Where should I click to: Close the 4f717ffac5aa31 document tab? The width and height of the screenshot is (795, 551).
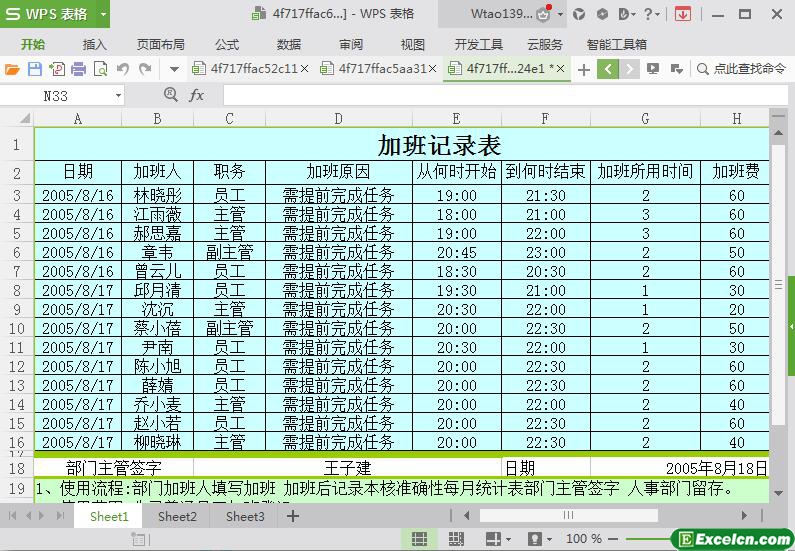(x=432, y=68)
